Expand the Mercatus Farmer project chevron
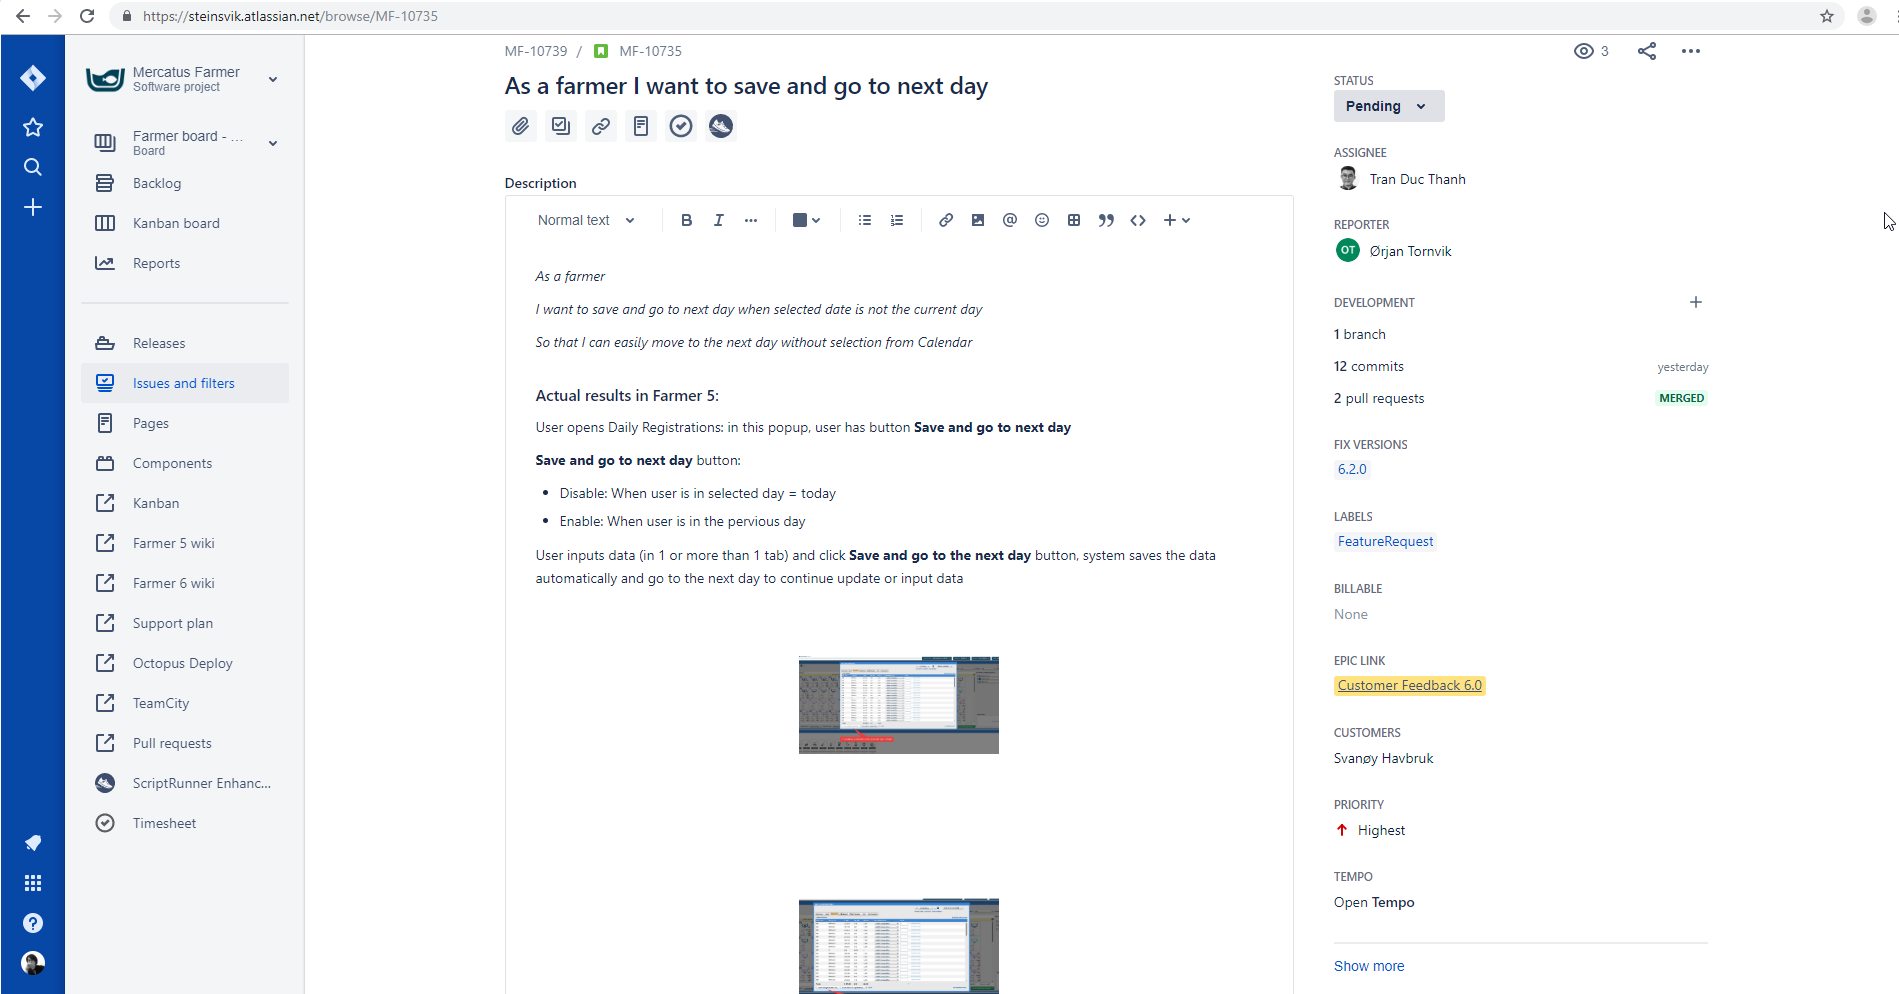 273,79
